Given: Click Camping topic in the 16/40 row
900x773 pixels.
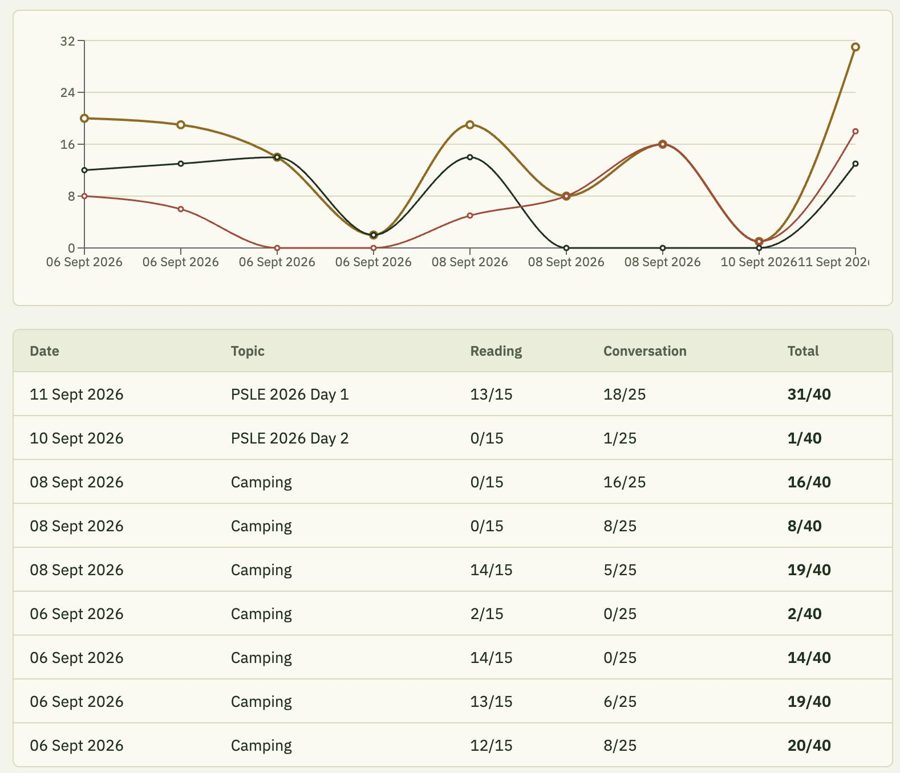Looking at the screenshot, I should click(261, 482).
